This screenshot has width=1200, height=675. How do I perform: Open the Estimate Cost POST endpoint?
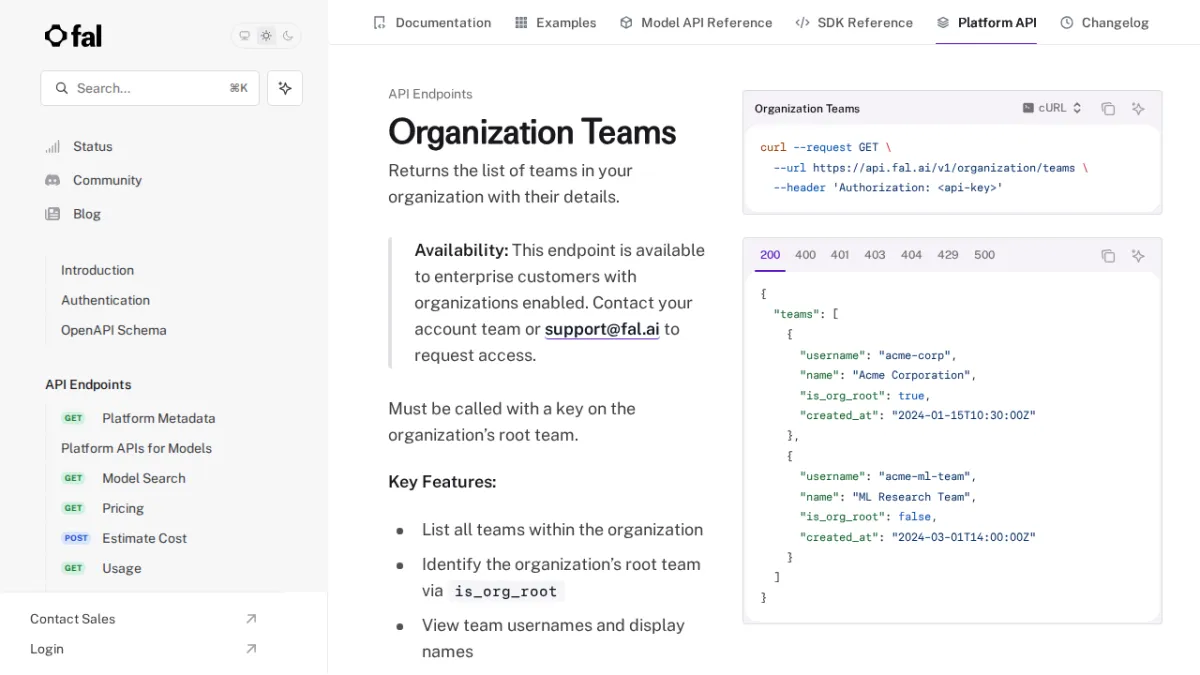tap(144, 538)
